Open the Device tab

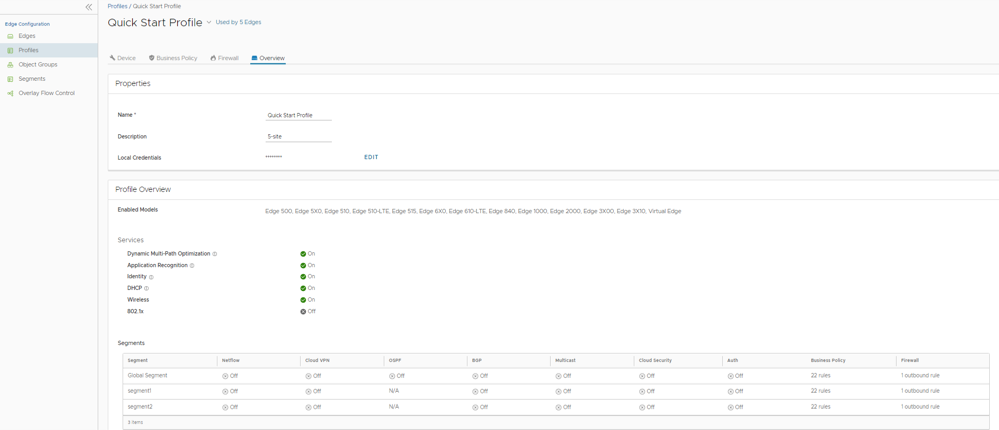coord(123,58)
